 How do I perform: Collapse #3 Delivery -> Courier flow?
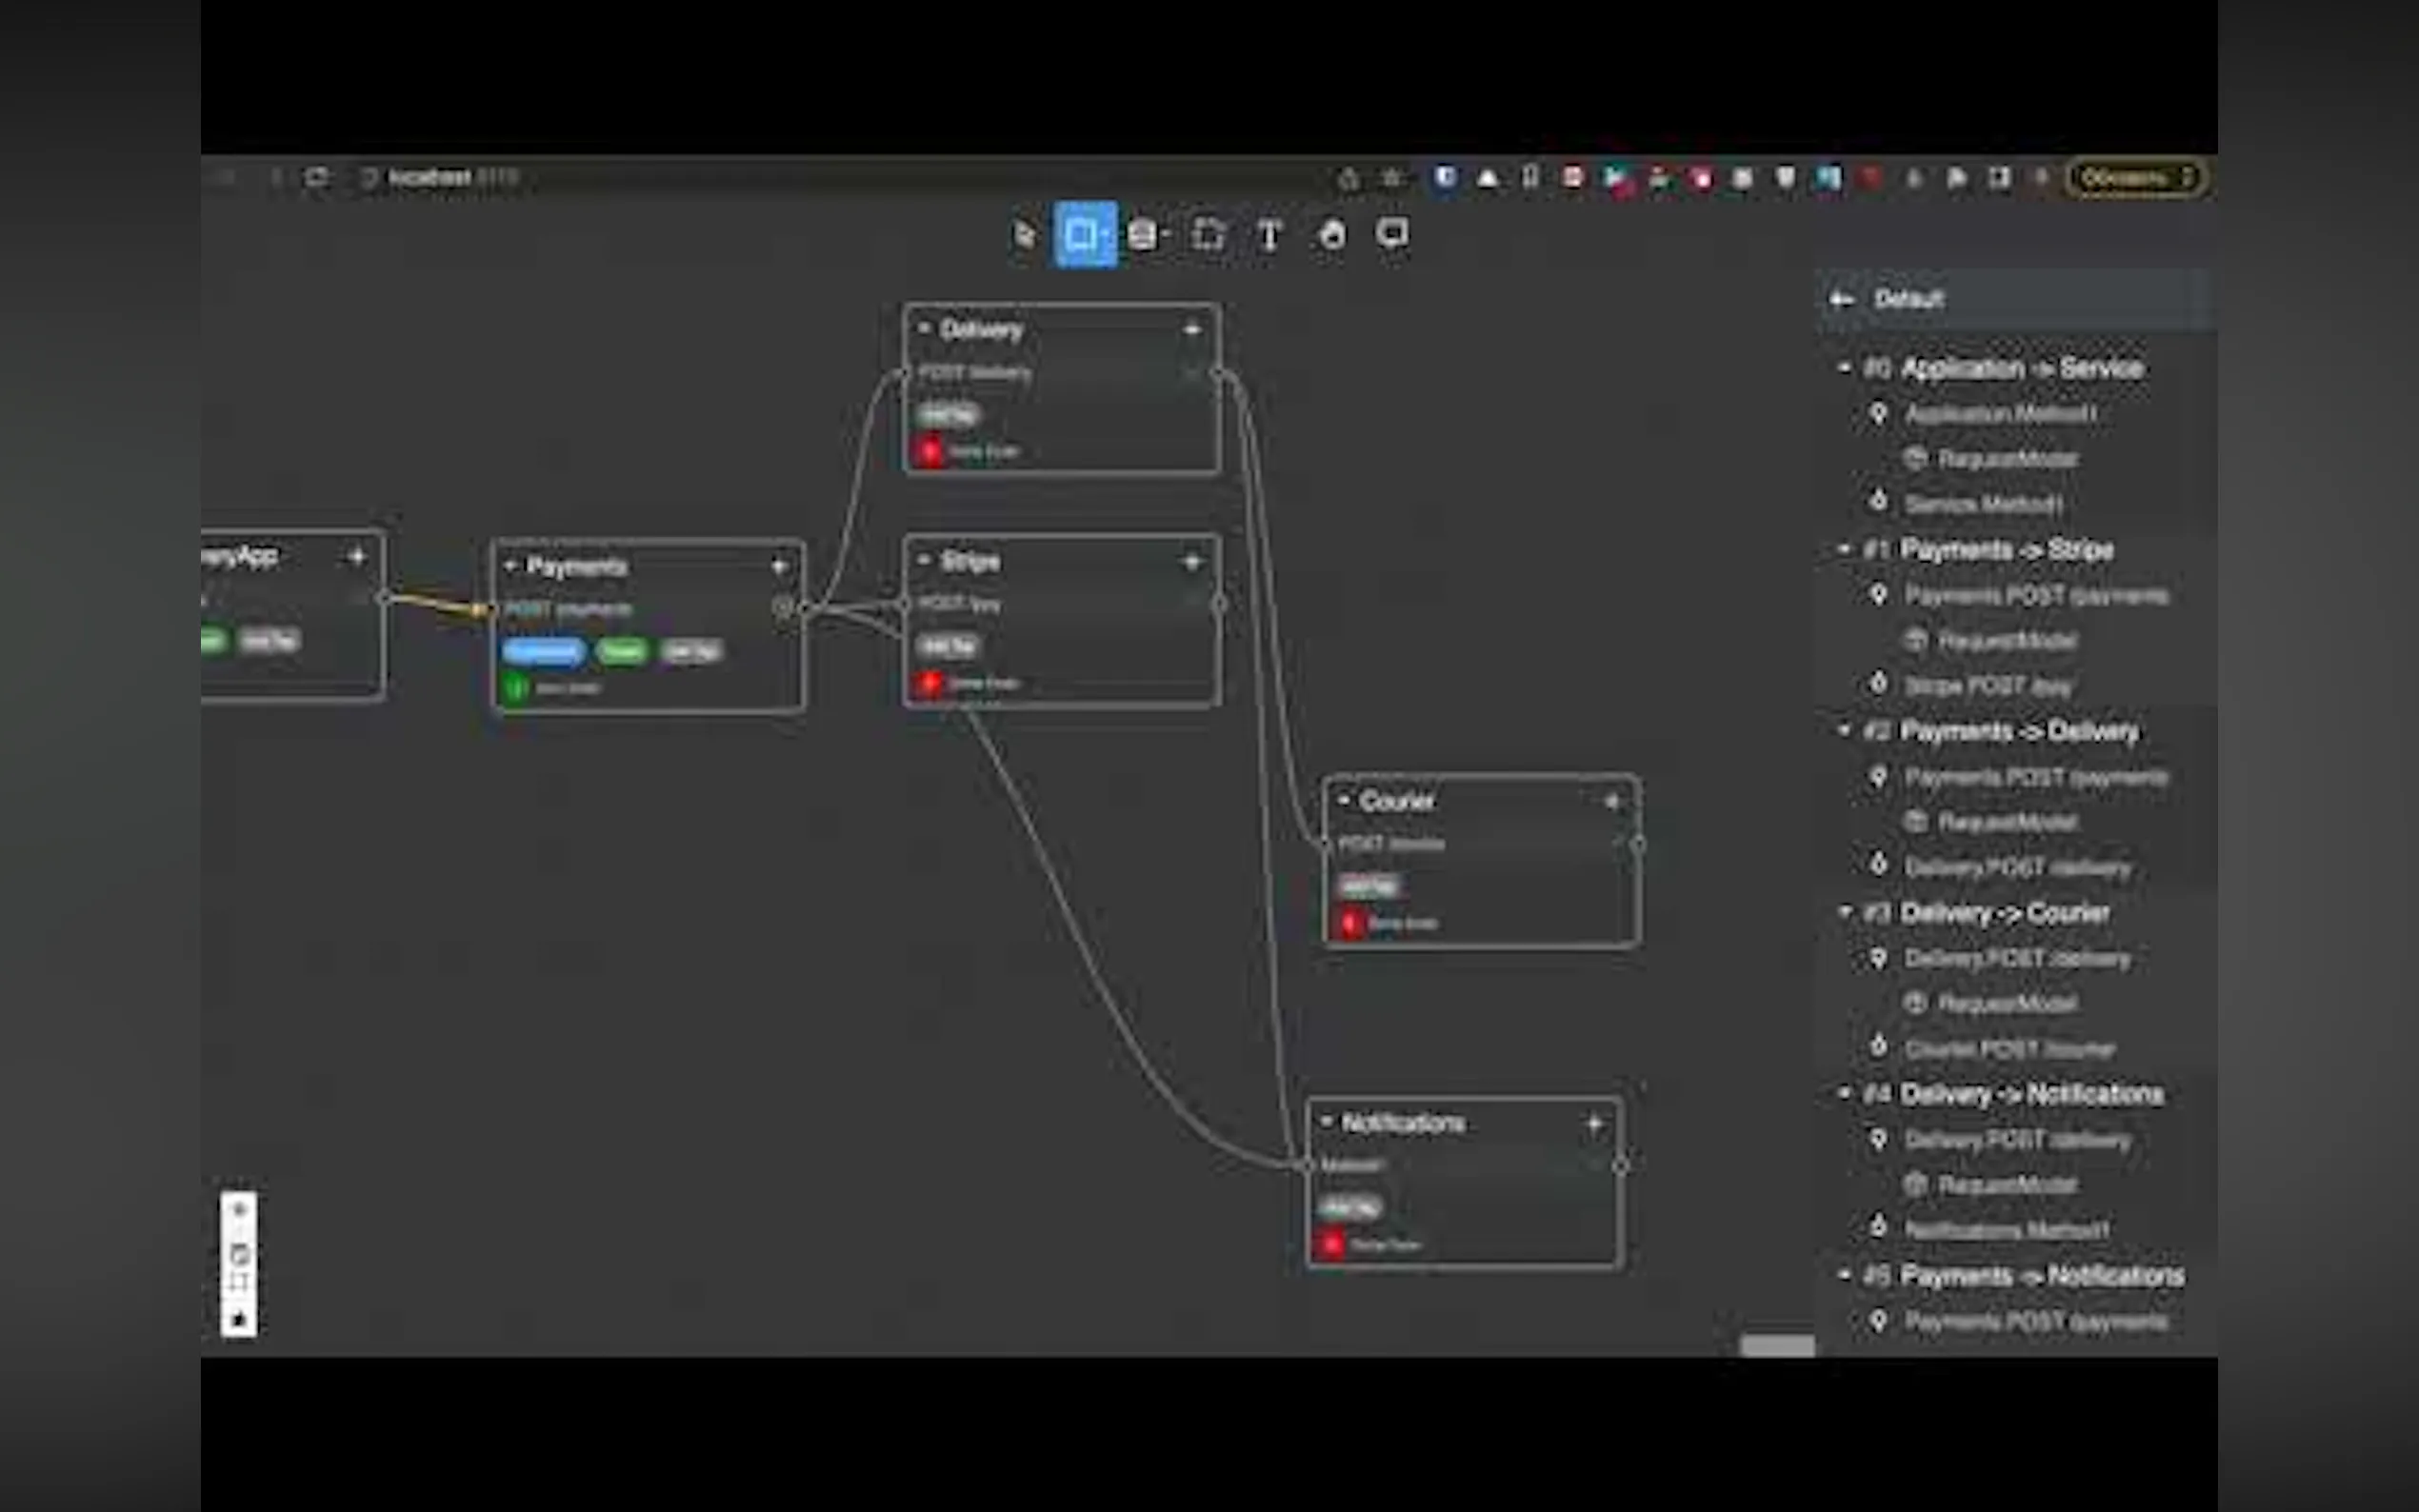click(x=1845, y=912)
